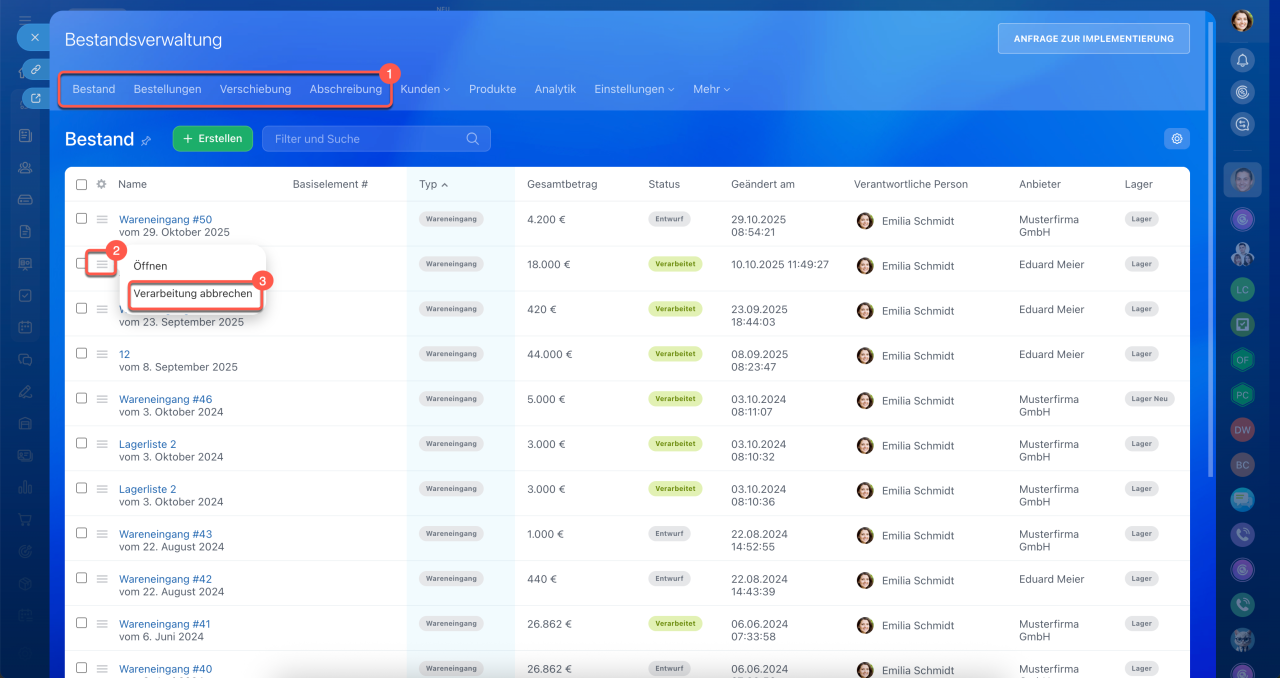Screen dimensions: 1280x678
Task: Click the pin icon beside Bestand heading
Action: (146, 141)
